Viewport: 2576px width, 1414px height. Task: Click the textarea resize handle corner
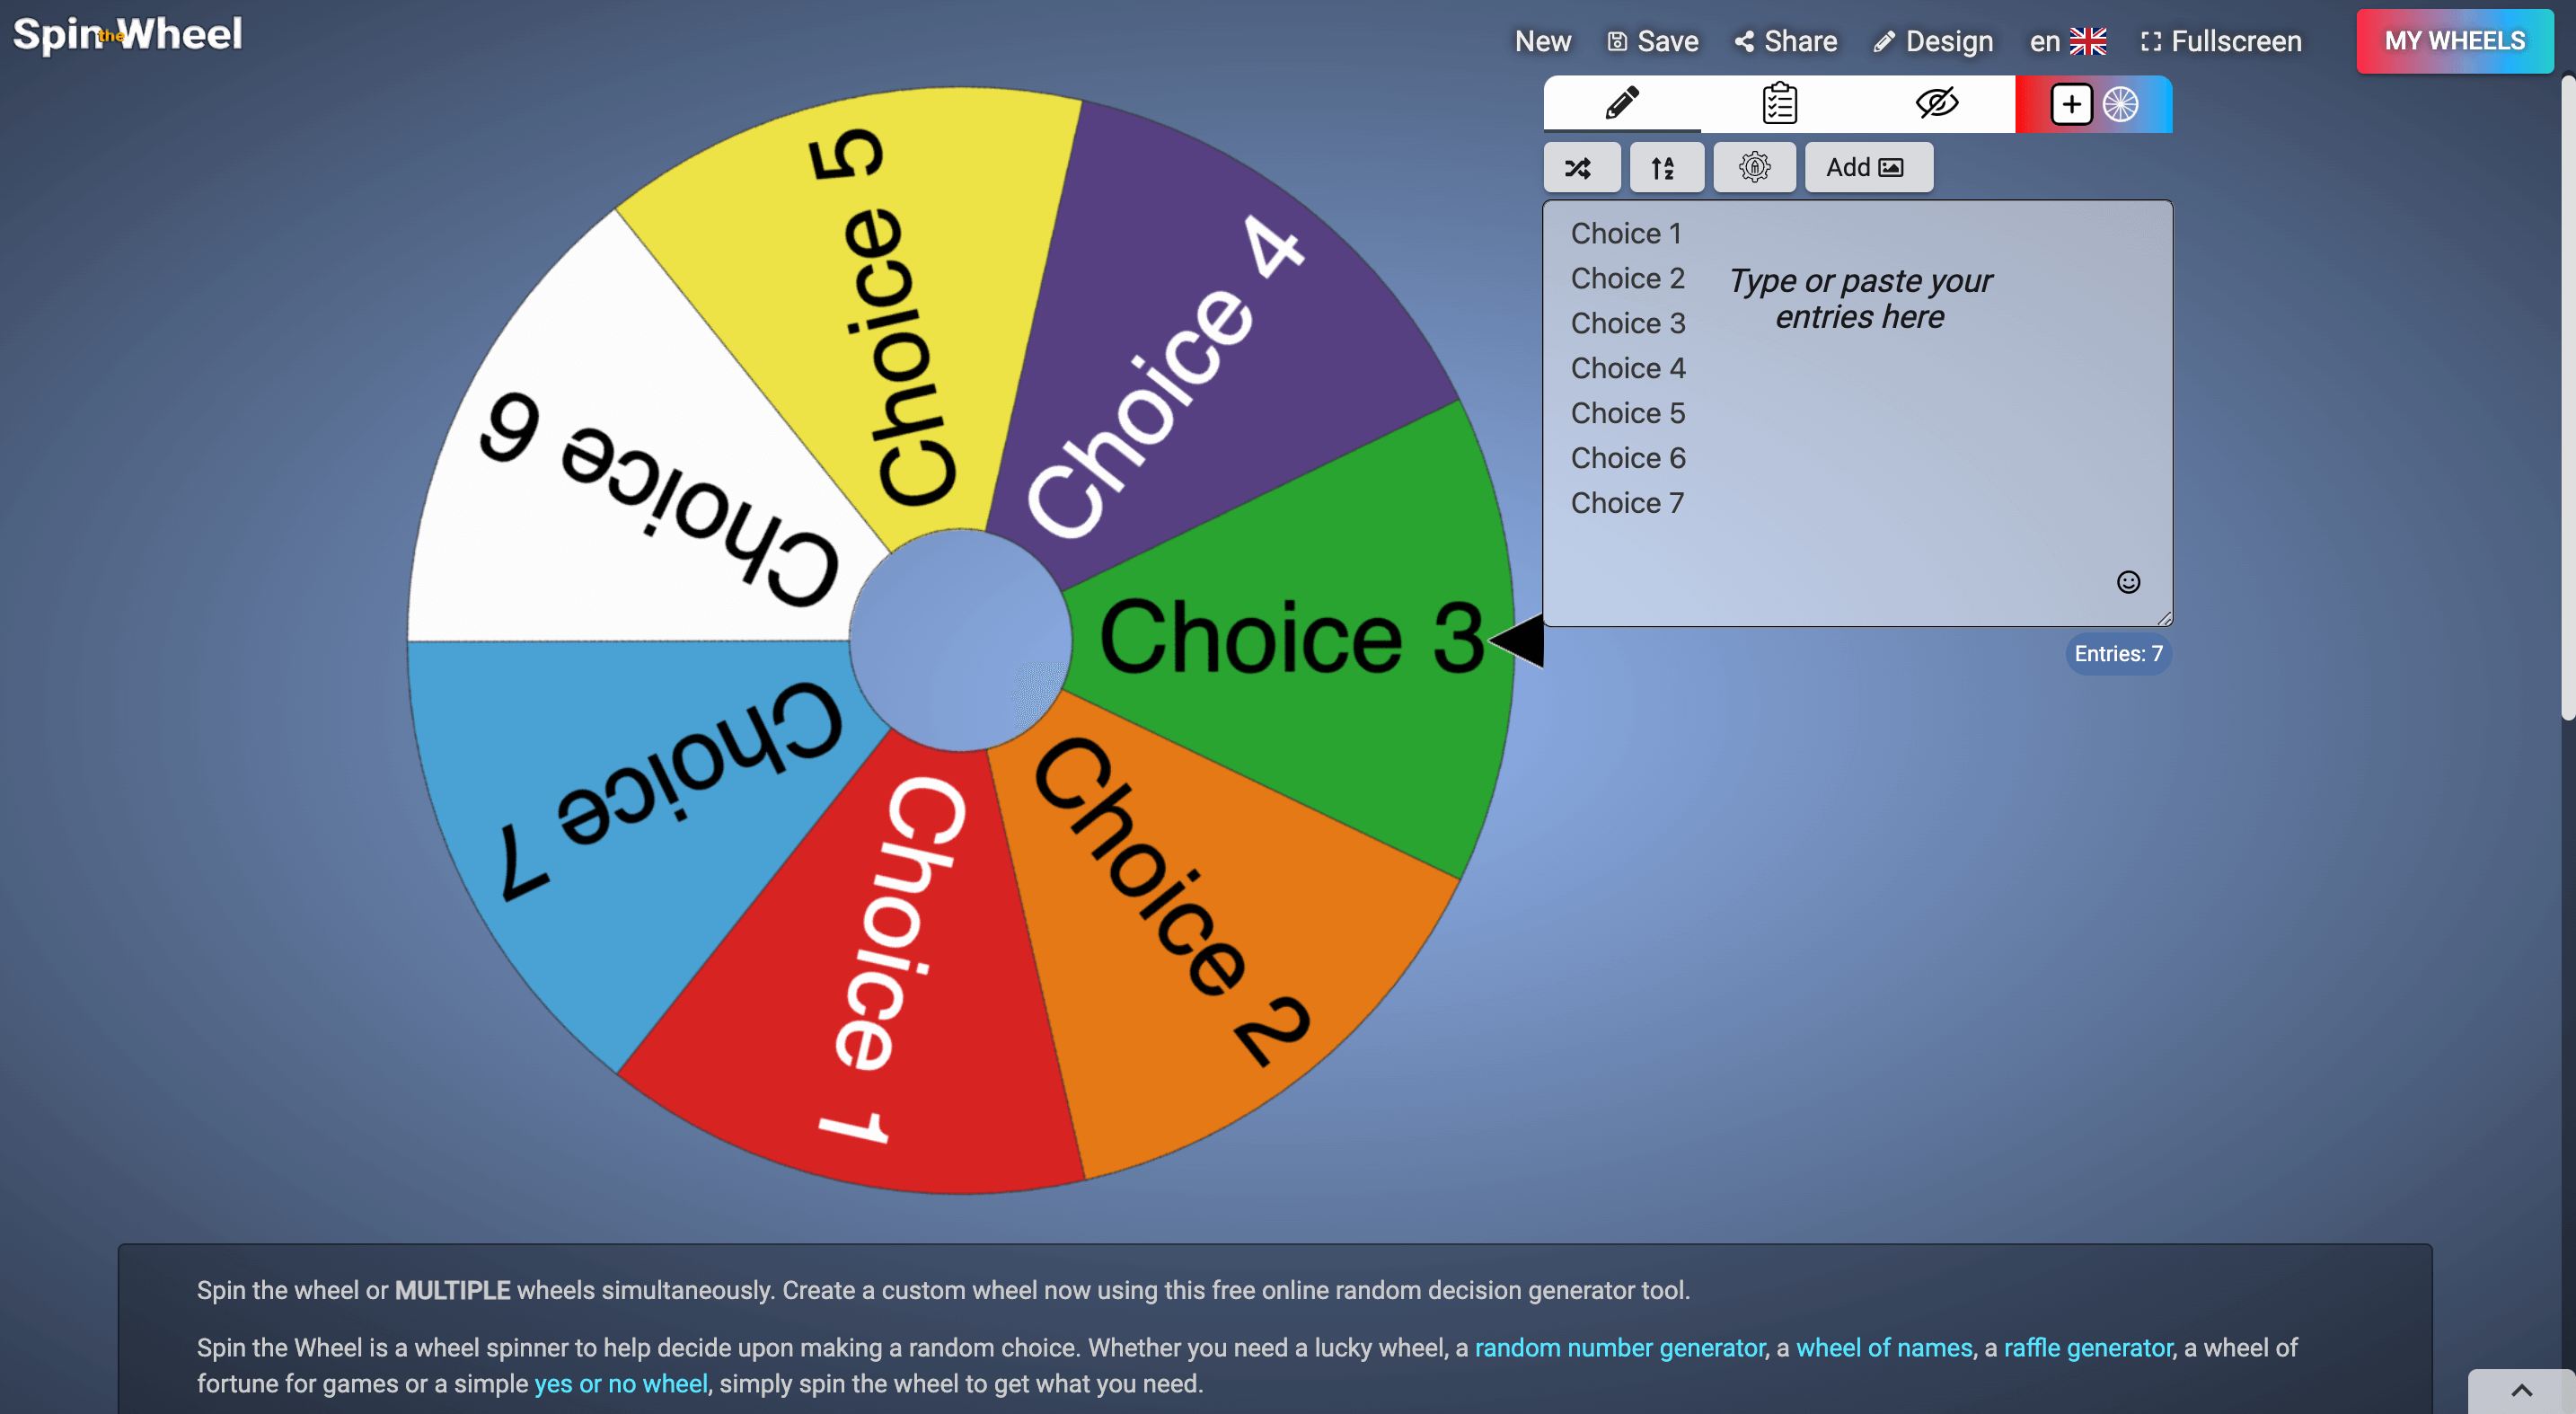[x=2164, y=619]
